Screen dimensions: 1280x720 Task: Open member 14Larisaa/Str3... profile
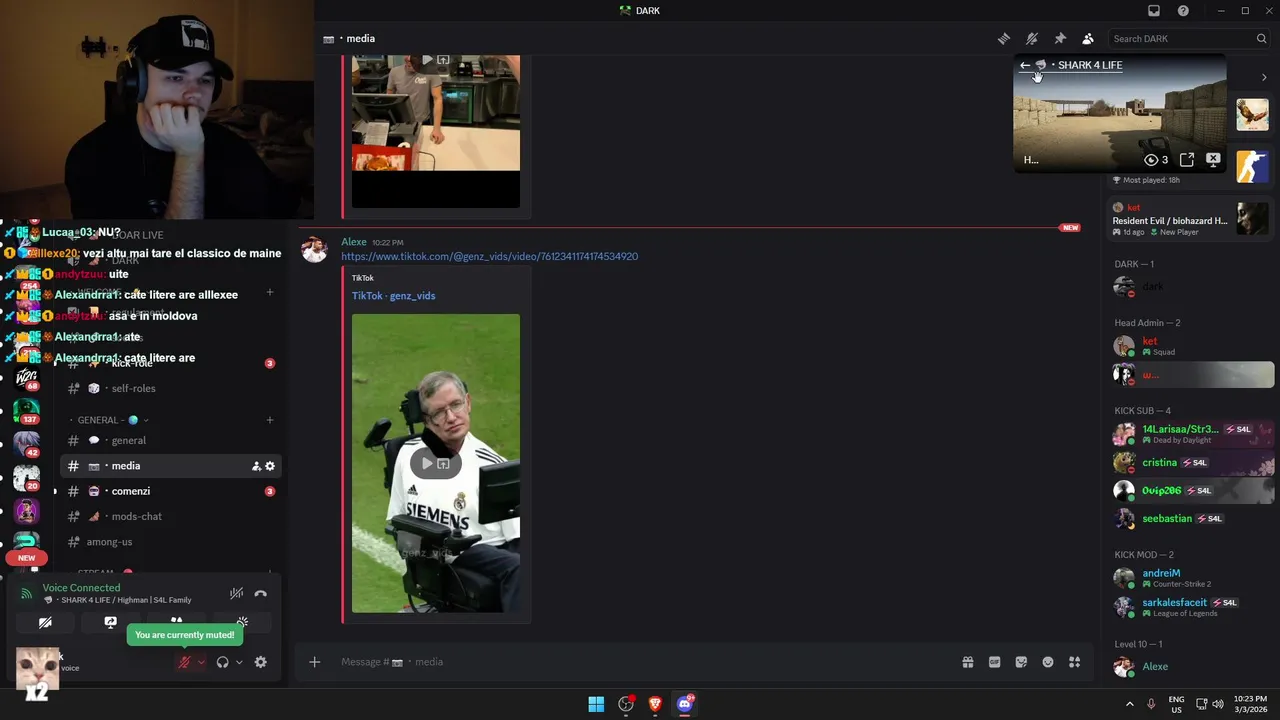(x=1190, y=434)
